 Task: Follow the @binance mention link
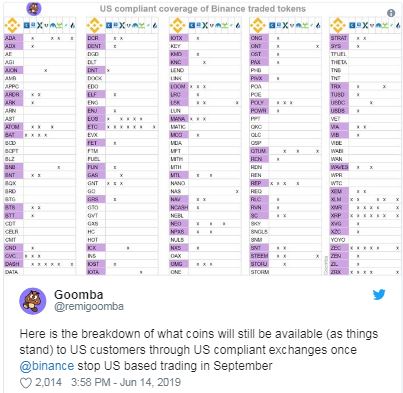pos(47,366)
